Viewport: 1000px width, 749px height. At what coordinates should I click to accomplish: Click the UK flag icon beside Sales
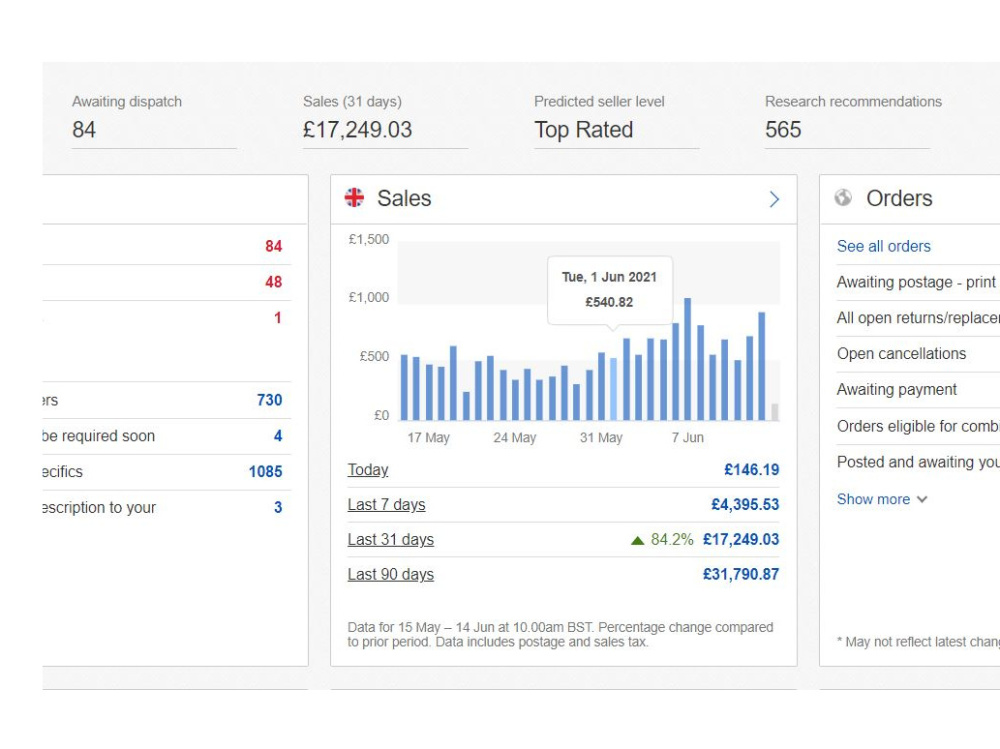(x=354, y=198)
